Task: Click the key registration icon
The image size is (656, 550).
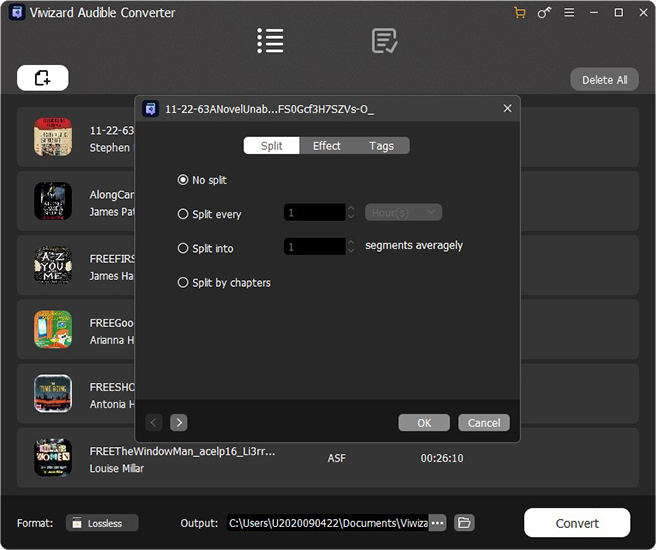Action: 544,13
